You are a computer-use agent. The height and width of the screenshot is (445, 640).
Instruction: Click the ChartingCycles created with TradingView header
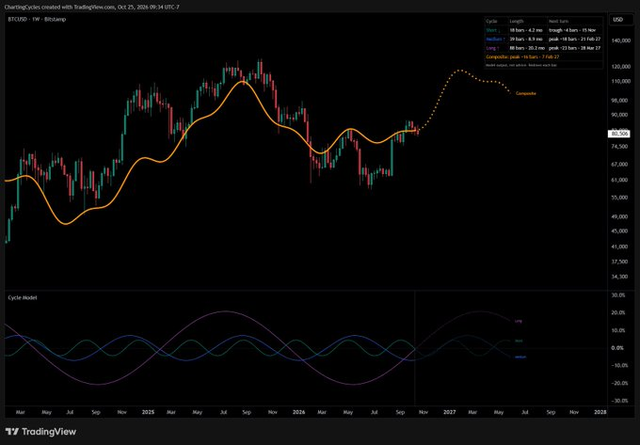[92, 7]
